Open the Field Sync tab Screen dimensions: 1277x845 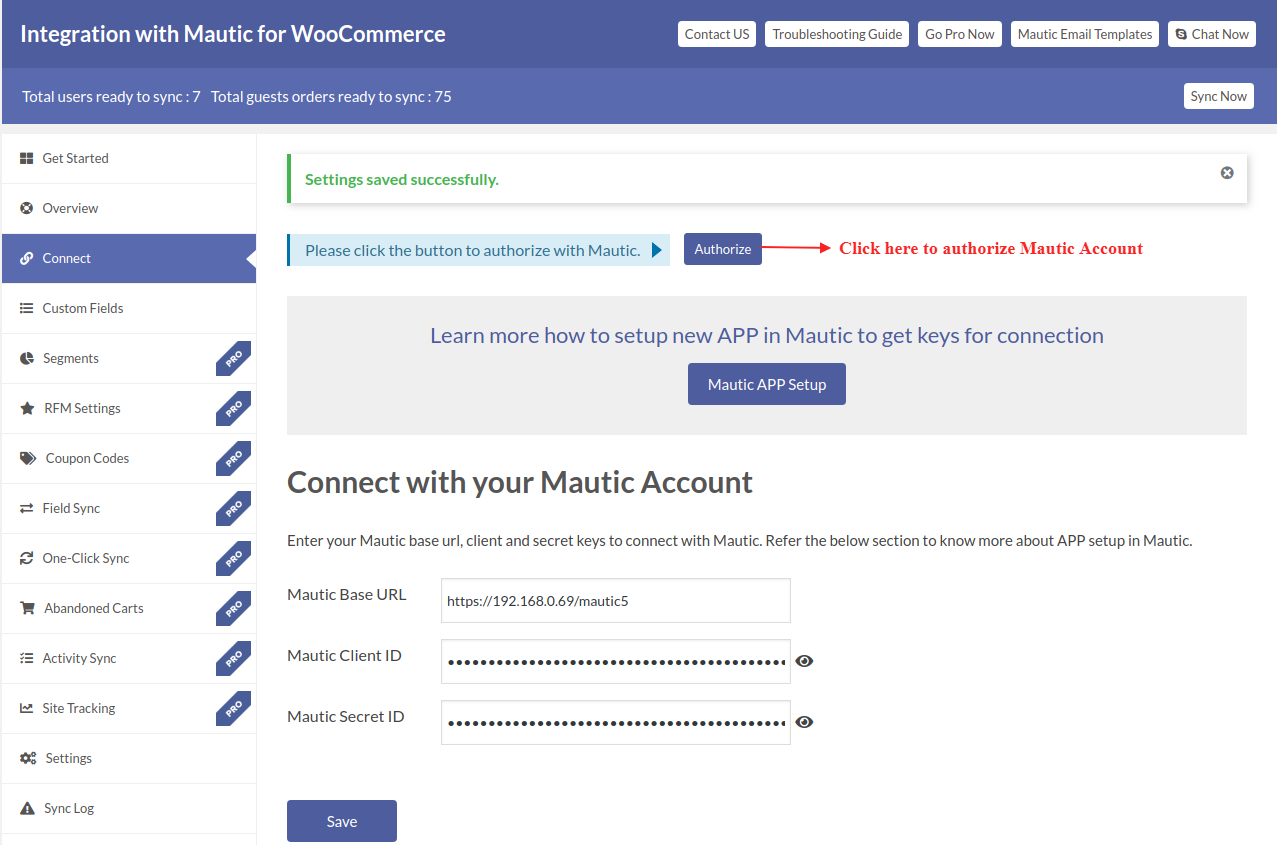pyautogui.click(x=129, y=508)
